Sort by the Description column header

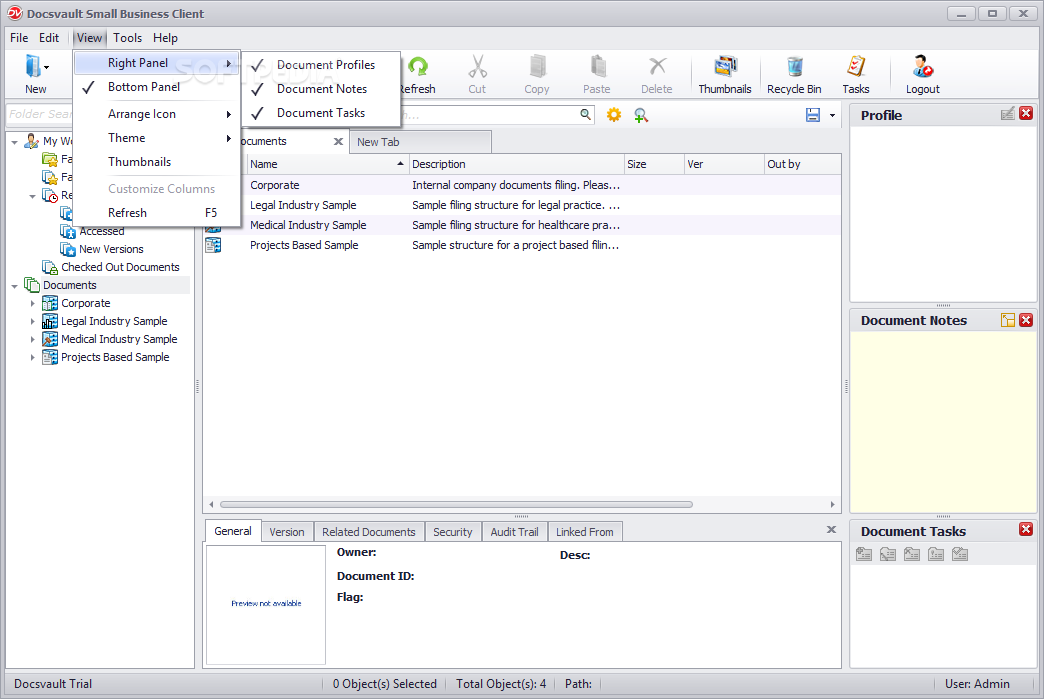pyautogui.click(x=517, y=164)
